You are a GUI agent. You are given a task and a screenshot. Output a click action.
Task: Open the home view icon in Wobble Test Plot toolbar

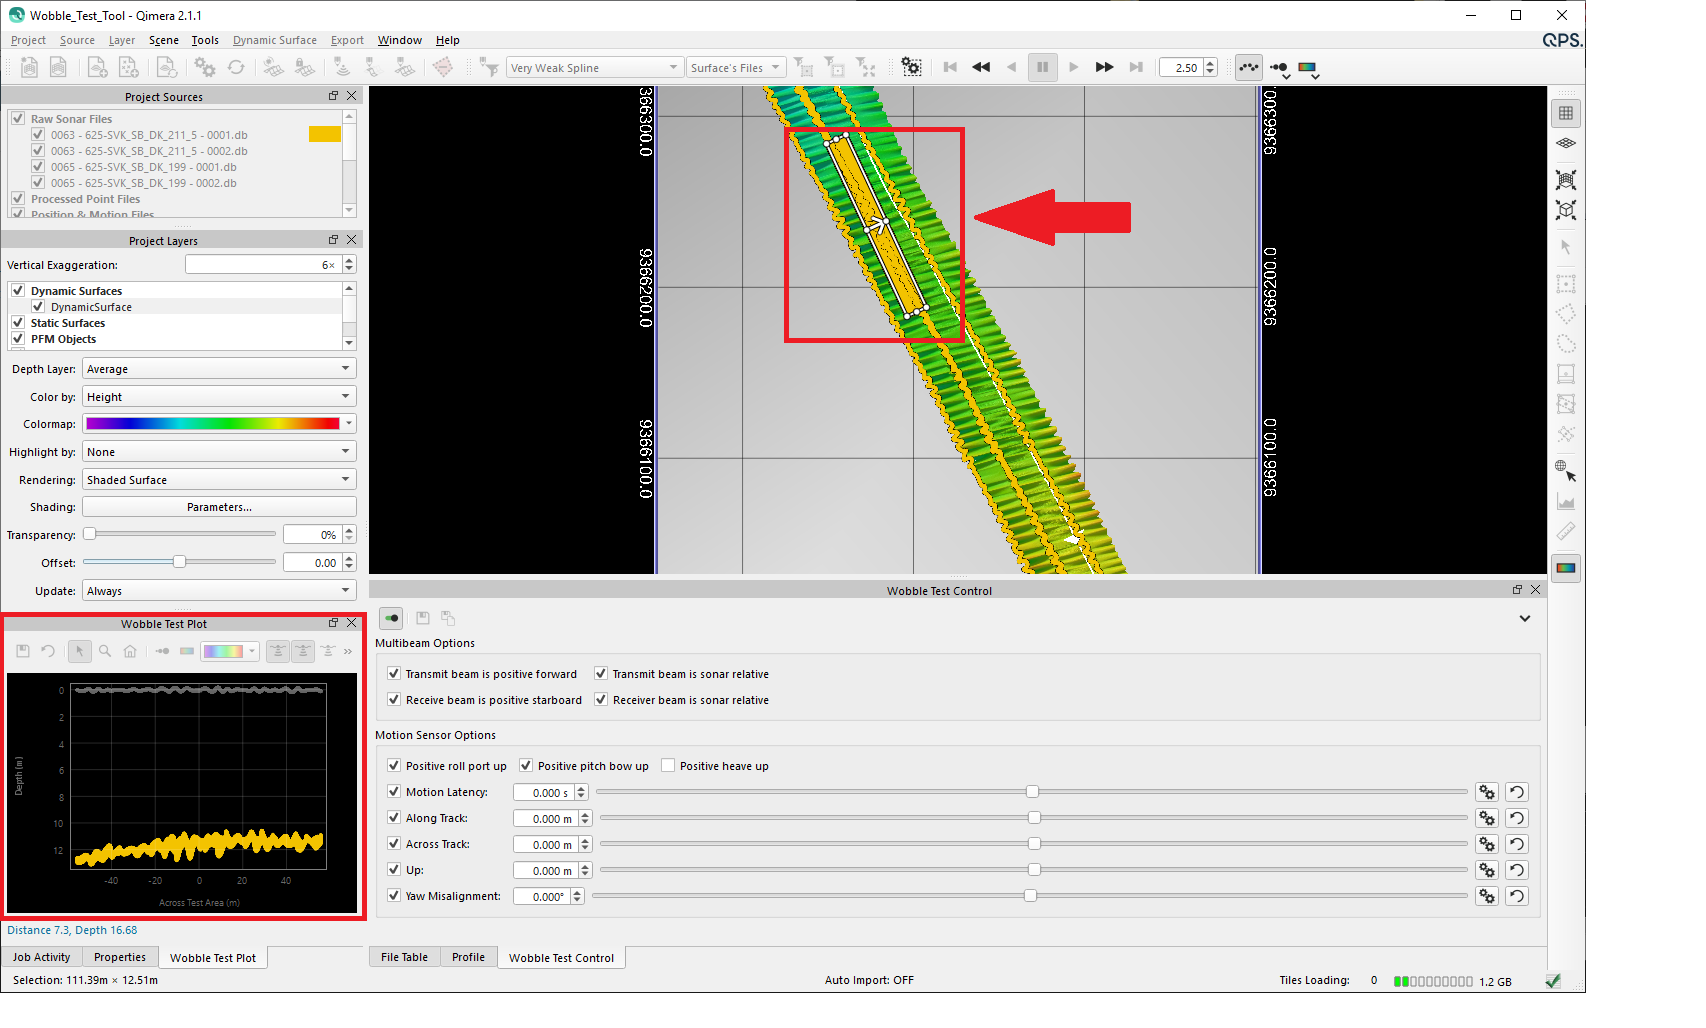pyautogui.click(x=130, y=651)
